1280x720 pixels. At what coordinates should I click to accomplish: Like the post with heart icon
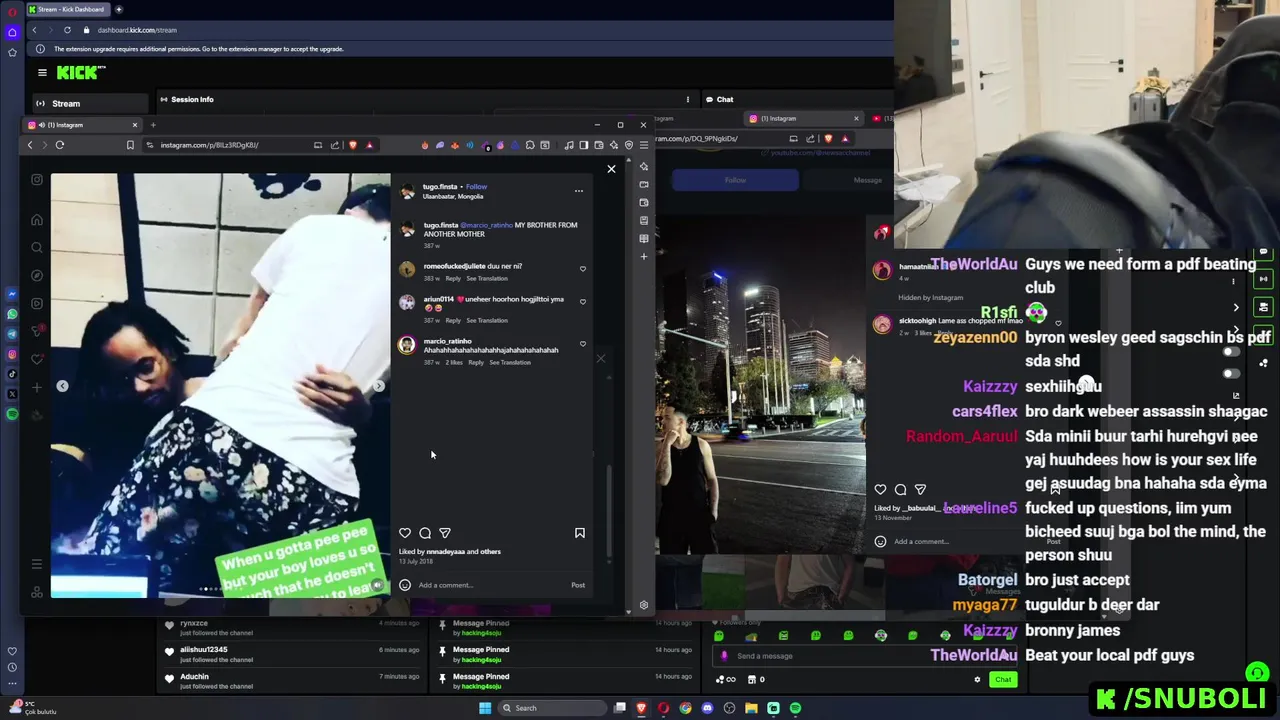click(x=405, y=533)
